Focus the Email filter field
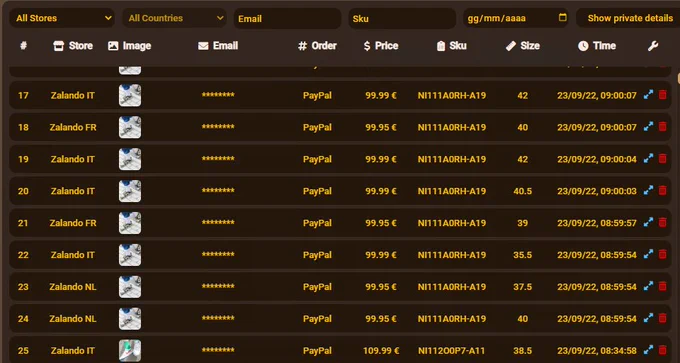 click(x=288, y=19)
